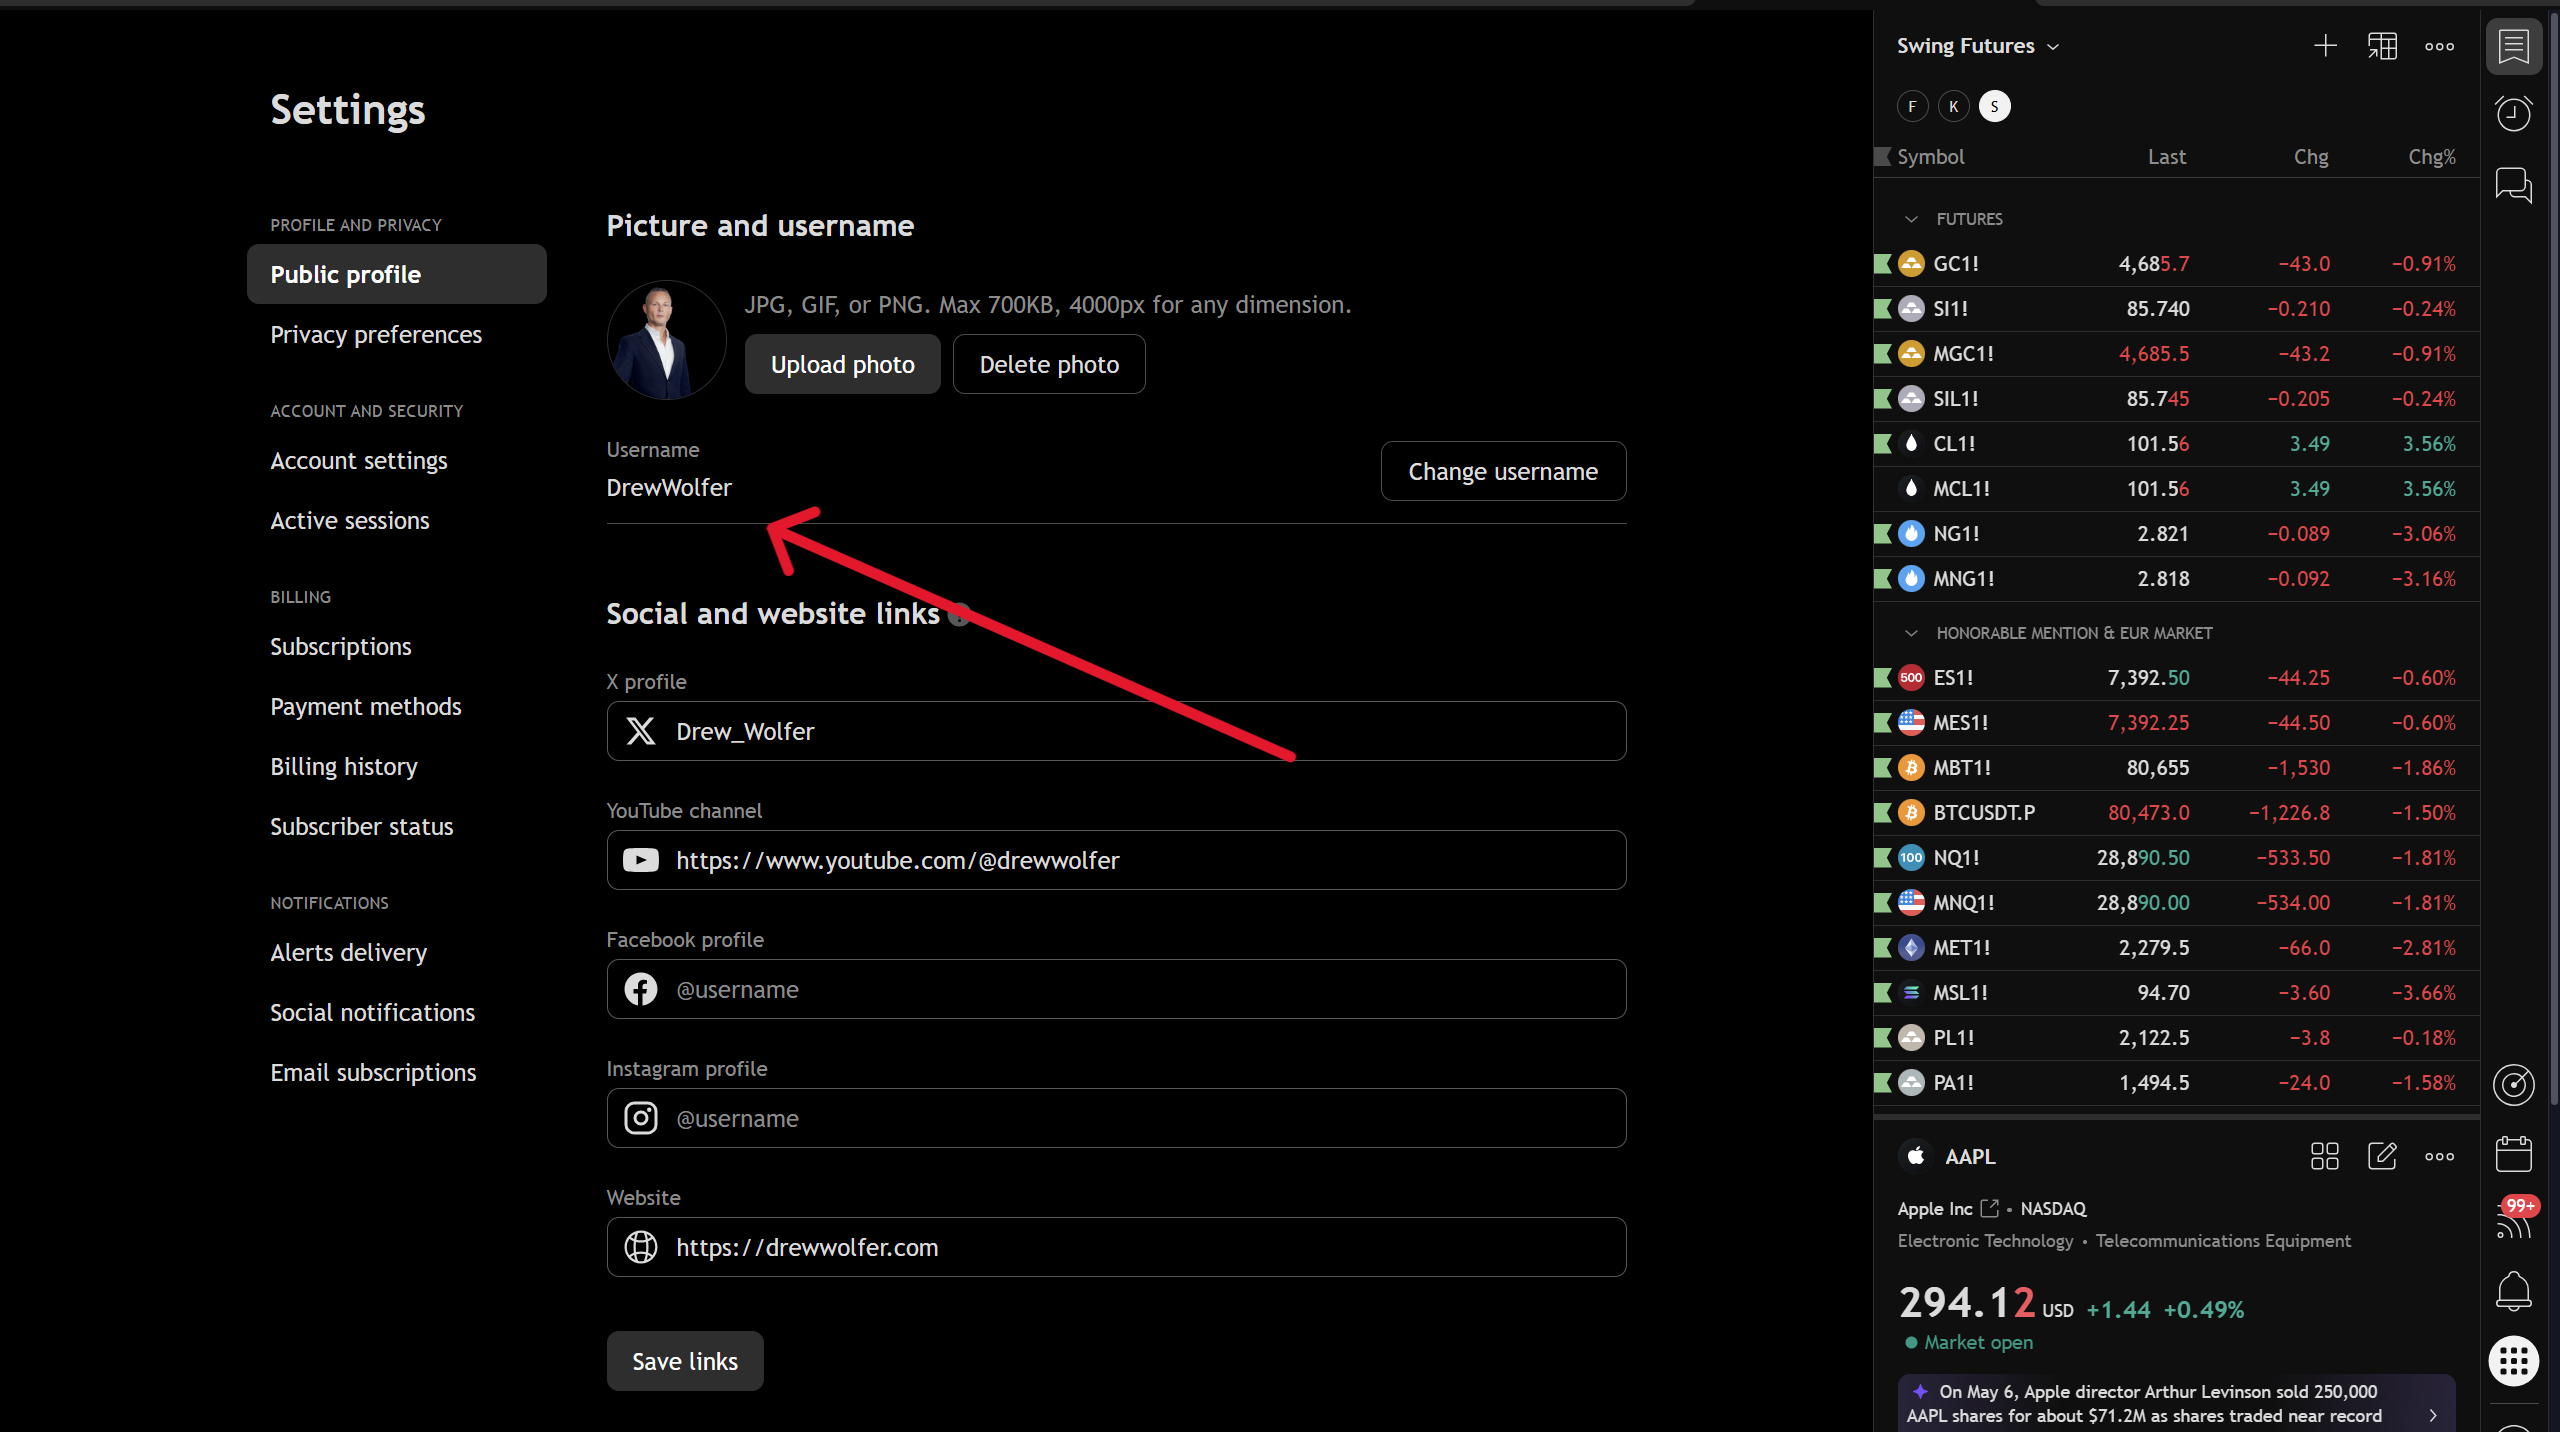
Task: Open the AAPL details edit note icon
Action: point(2382,1156)
